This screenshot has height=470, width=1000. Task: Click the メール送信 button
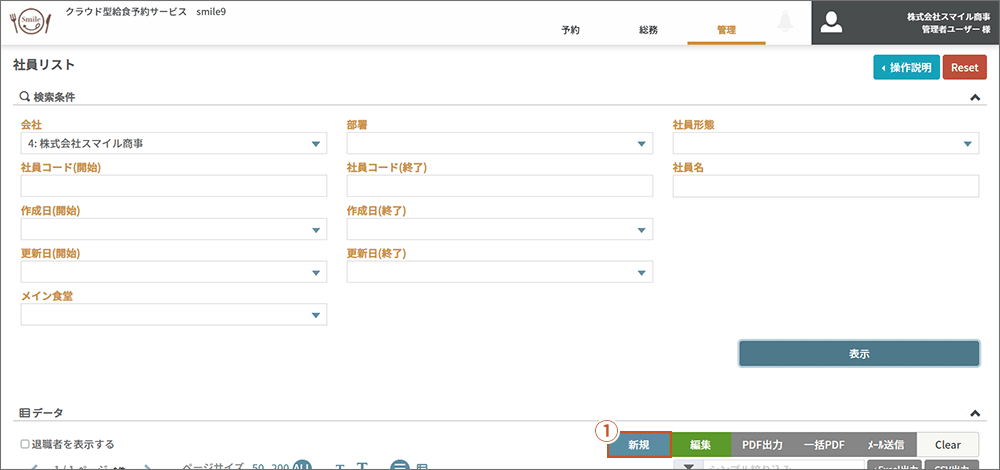pos(885,445)
